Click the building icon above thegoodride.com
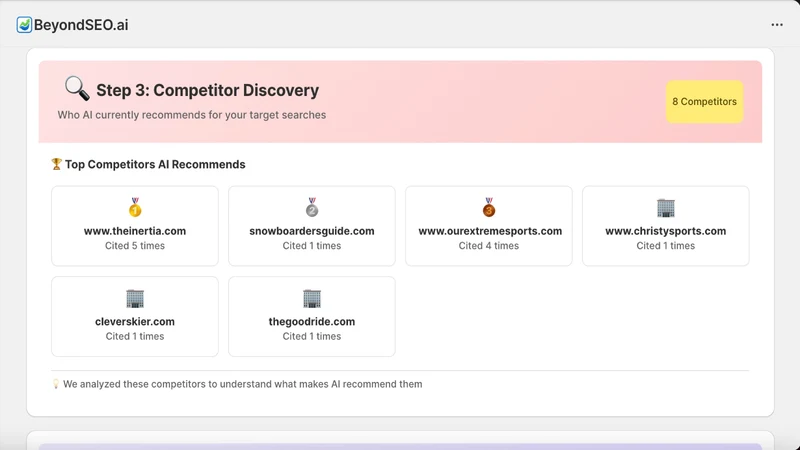The height and width of the screenshot is (450, 800). click(312, 298)
